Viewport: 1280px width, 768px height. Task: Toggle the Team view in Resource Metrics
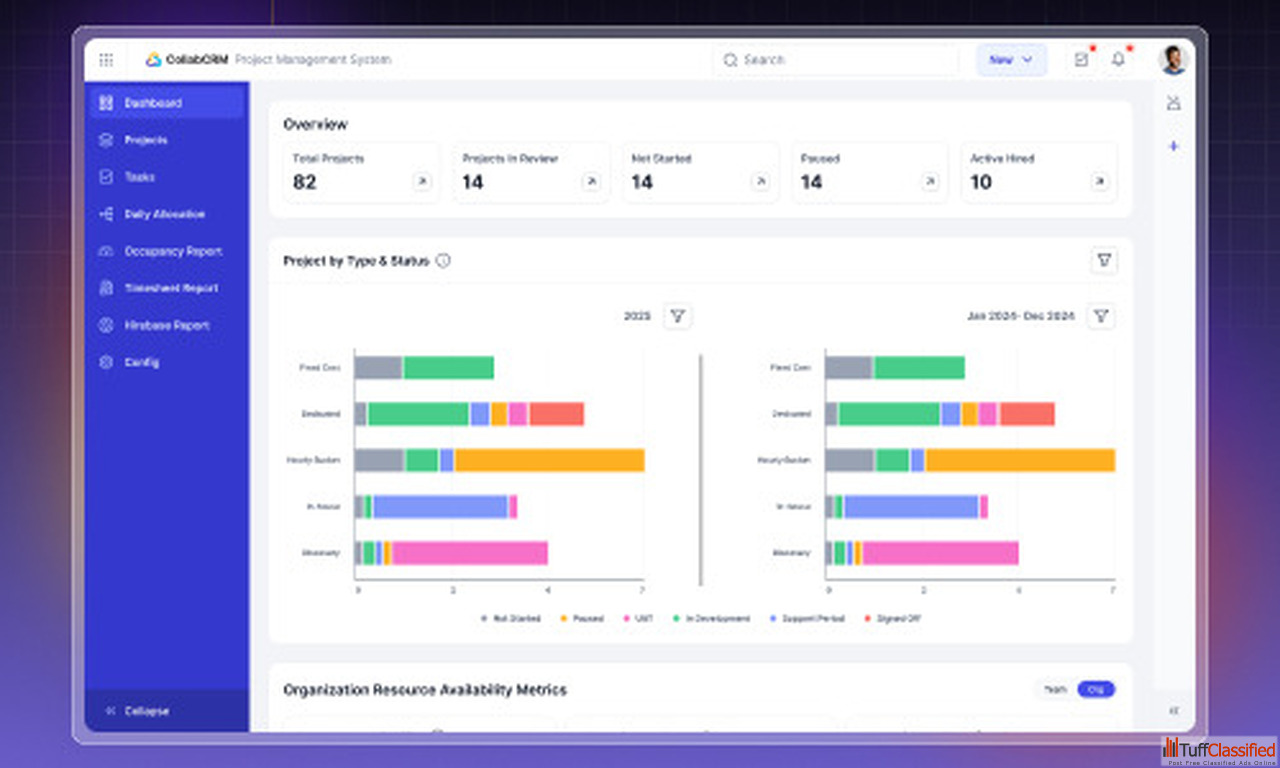click(x=1056, y=689)
